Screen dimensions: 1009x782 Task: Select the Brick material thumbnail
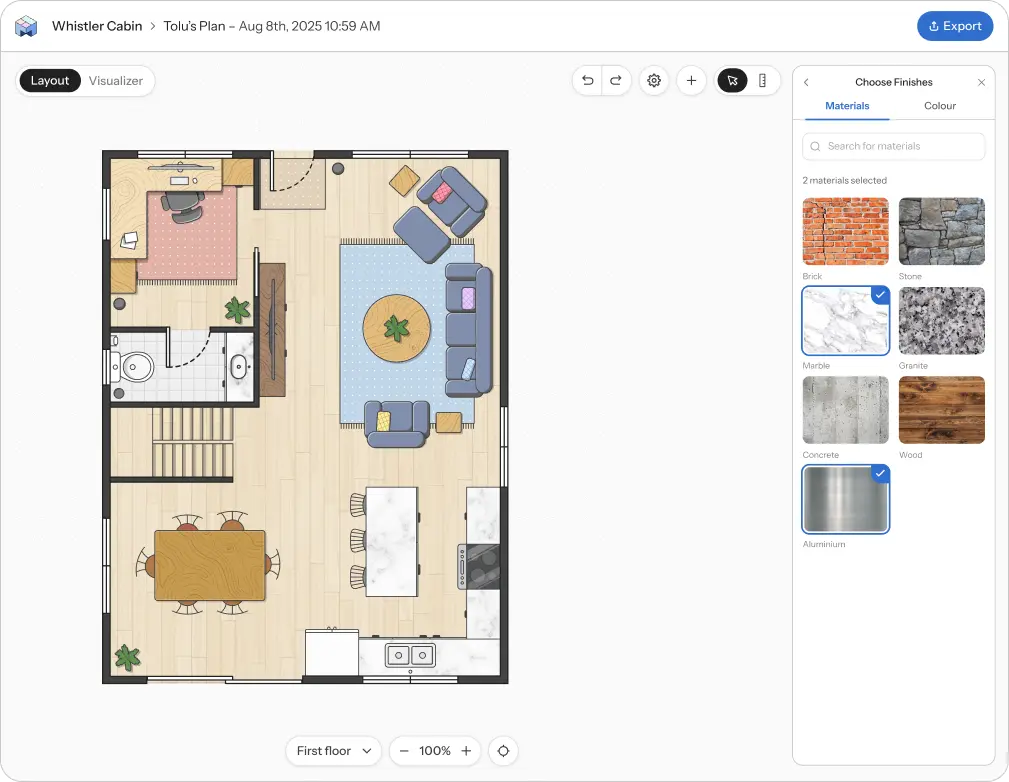tap(845, 231)
